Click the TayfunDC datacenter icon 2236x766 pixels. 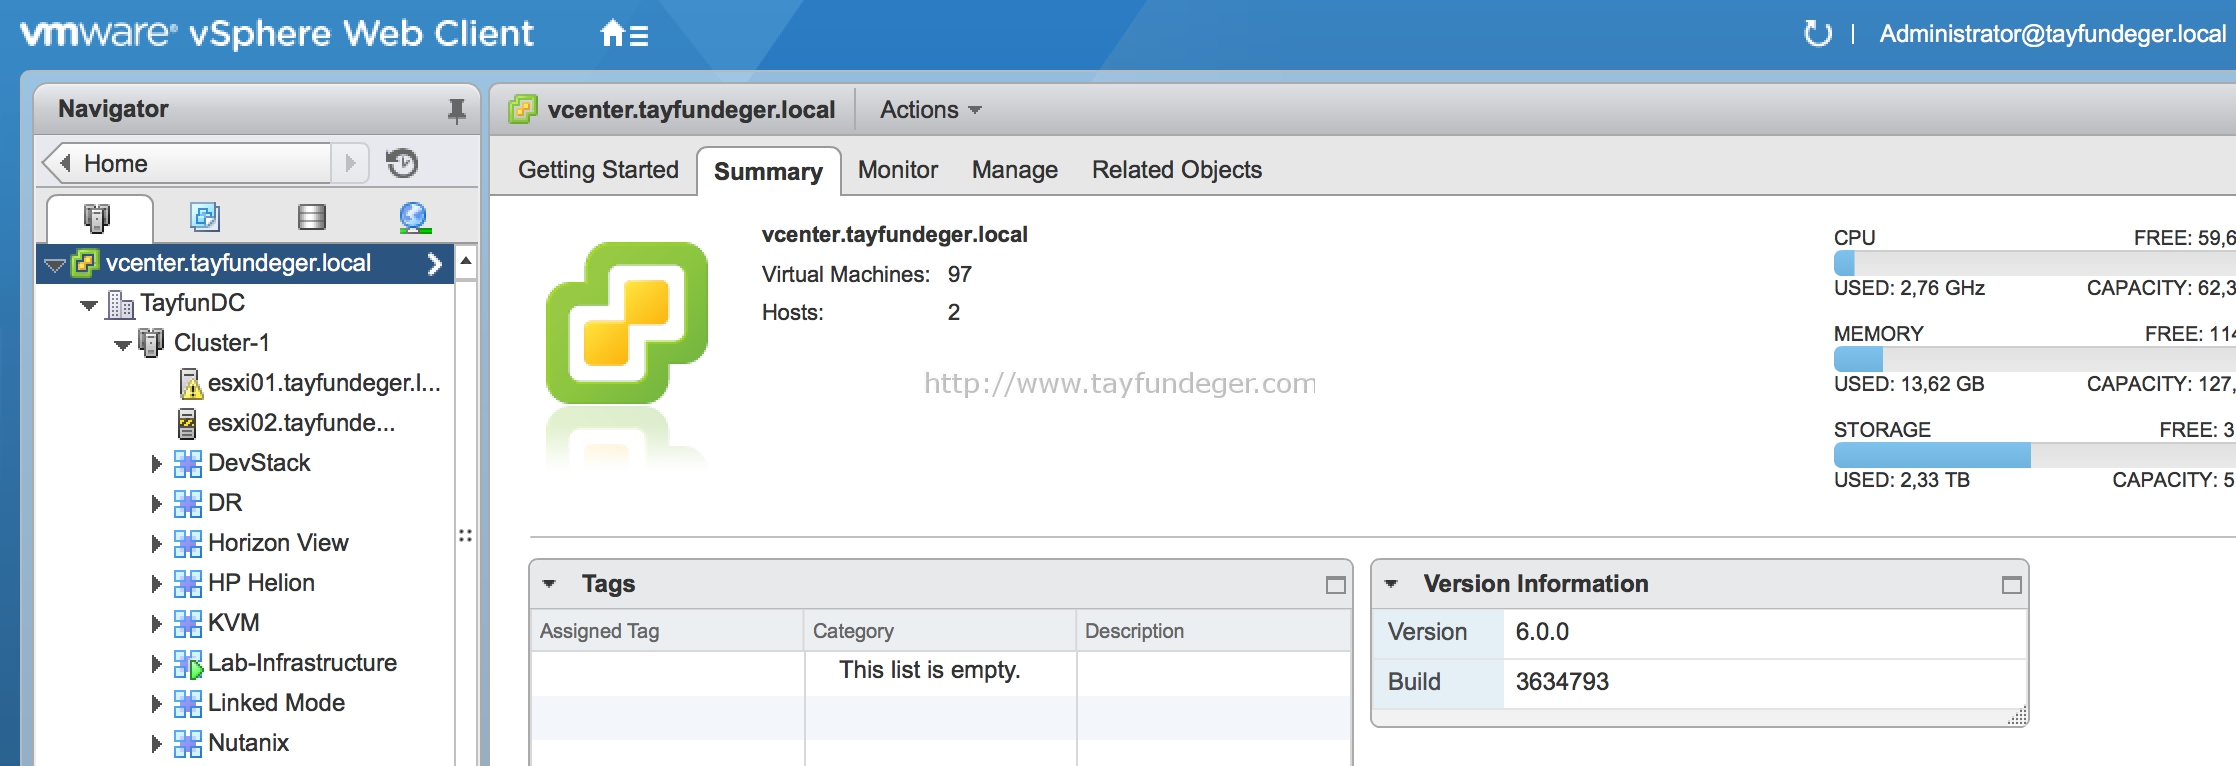[120, 303]
